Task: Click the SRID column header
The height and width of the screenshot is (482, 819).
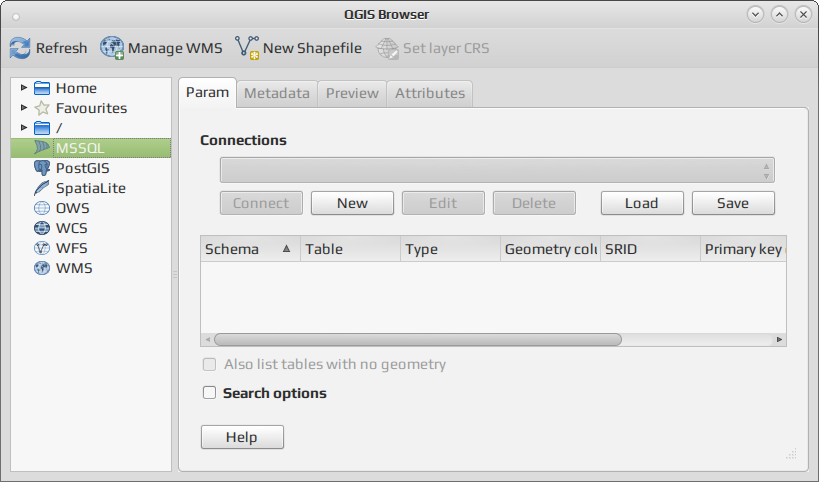Action: [x=650, y=249]
